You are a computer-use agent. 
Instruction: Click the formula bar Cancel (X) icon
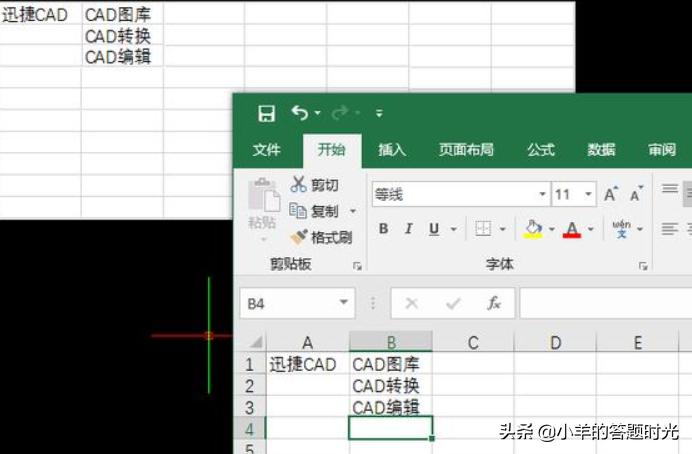pos(412,303)
